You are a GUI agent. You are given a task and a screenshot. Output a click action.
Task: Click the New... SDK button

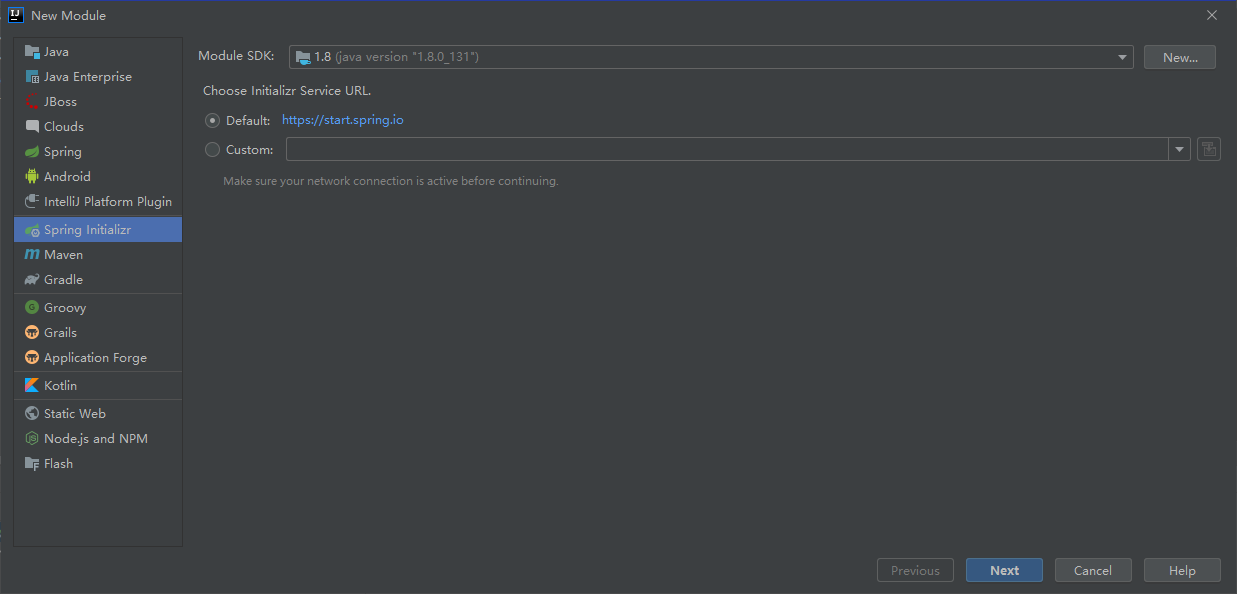pos(1180,57)
